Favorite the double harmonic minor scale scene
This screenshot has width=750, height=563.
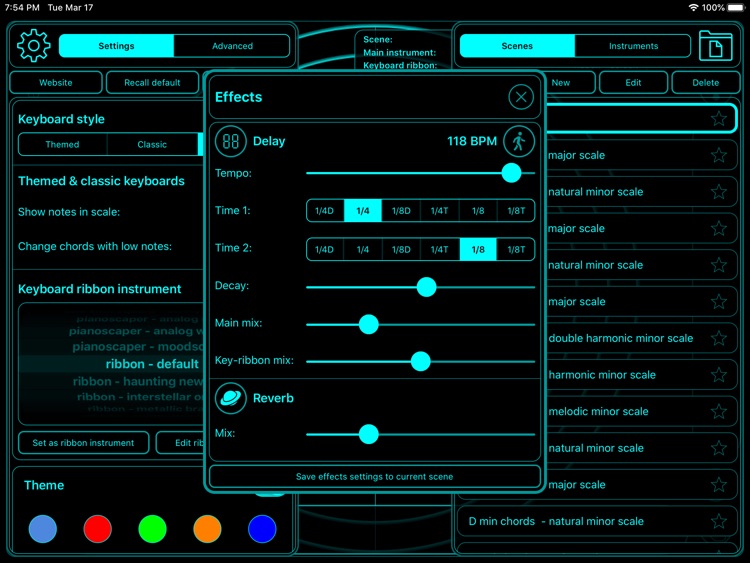point(718,338)
